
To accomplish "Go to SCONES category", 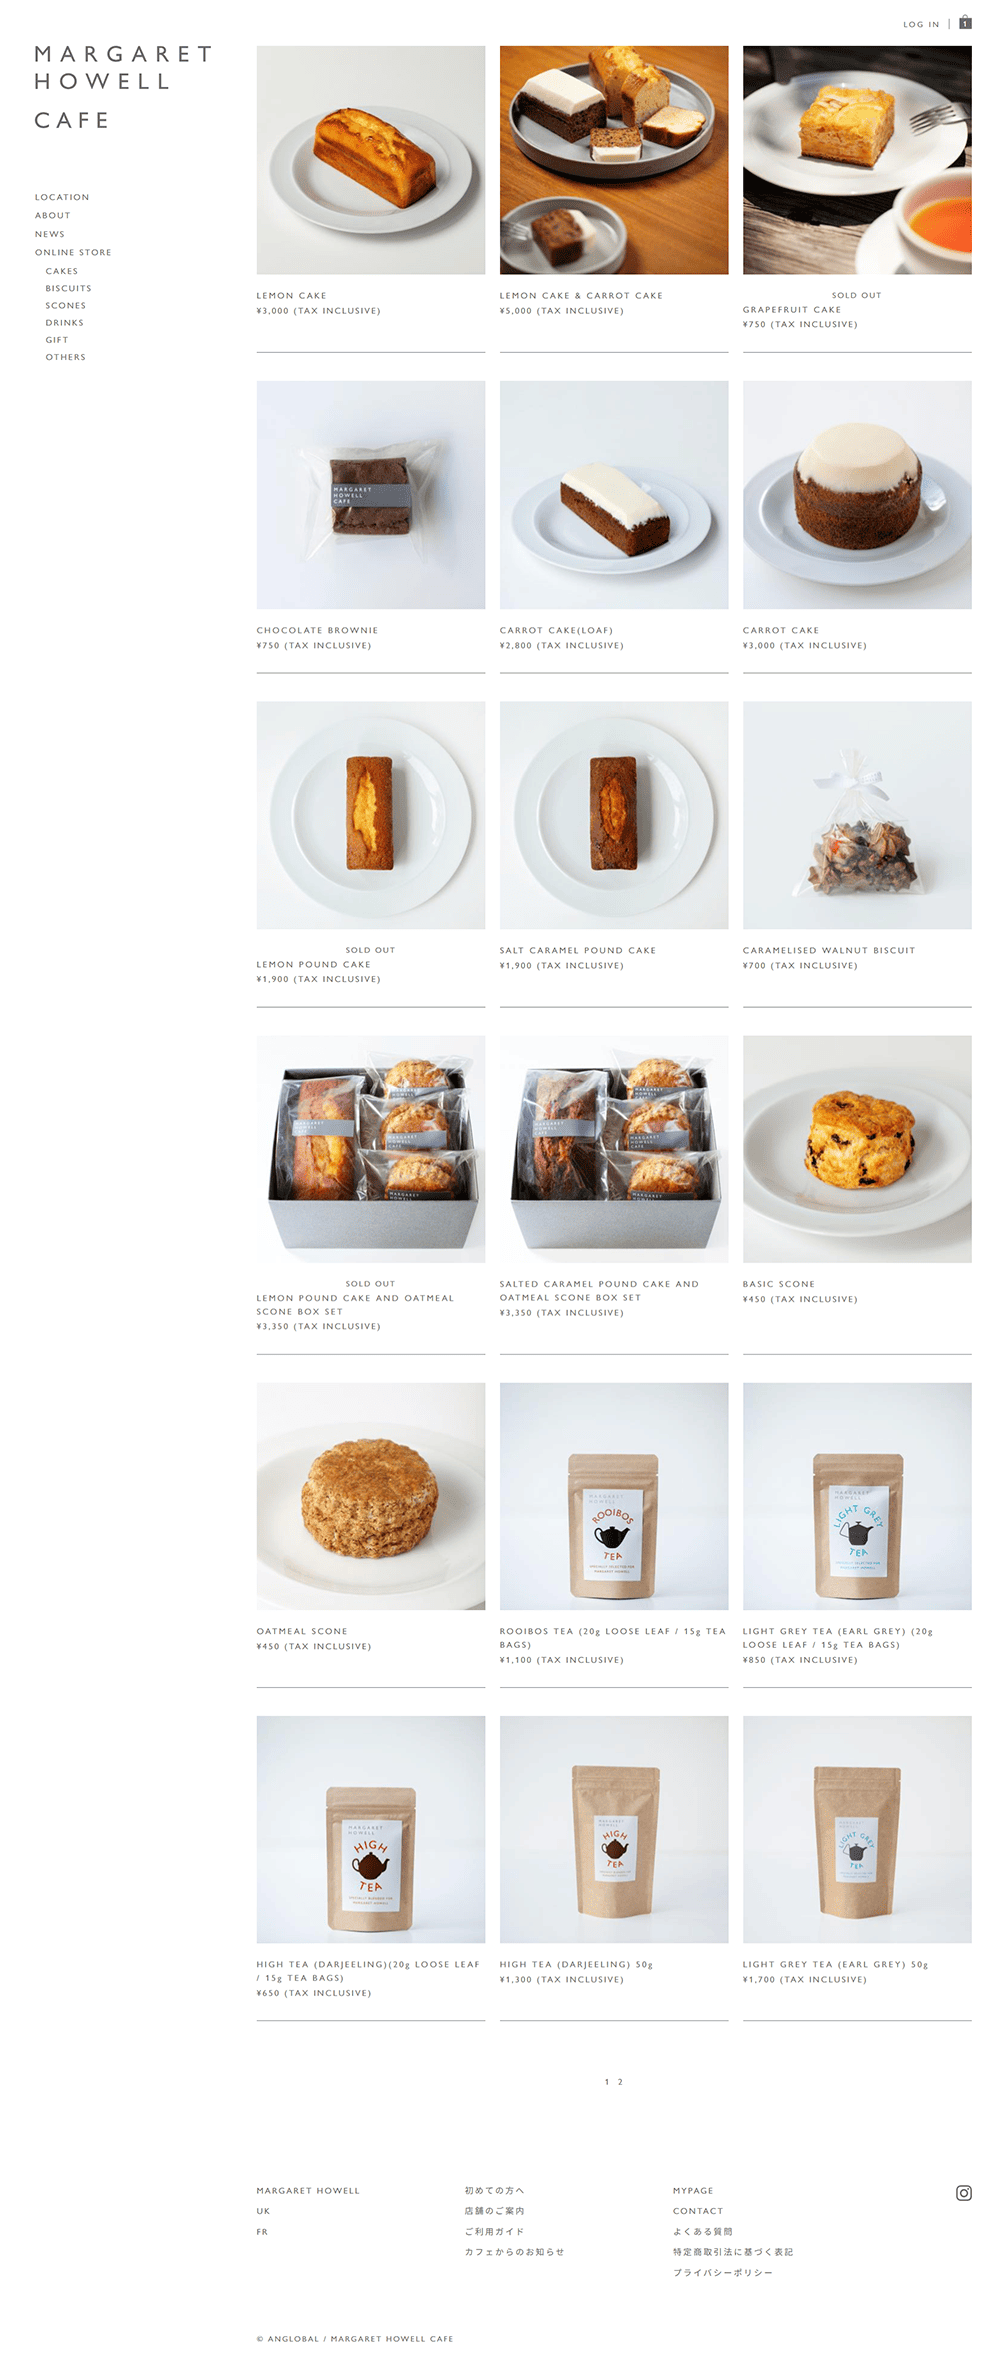I will pyautogui.click(x=66, y=305).
